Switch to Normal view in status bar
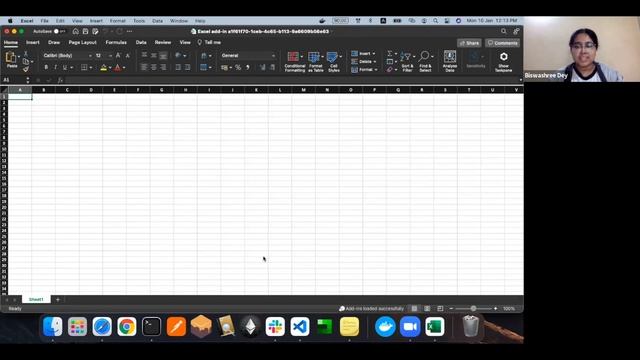The height and width of the screenshot is (360, 640). [x=414, y=309]
